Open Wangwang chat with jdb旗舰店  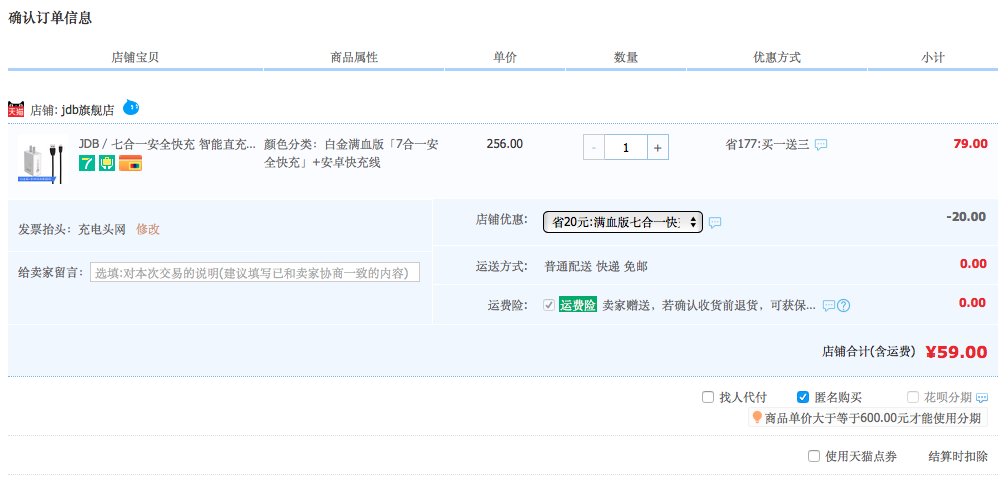coord(131,107)
